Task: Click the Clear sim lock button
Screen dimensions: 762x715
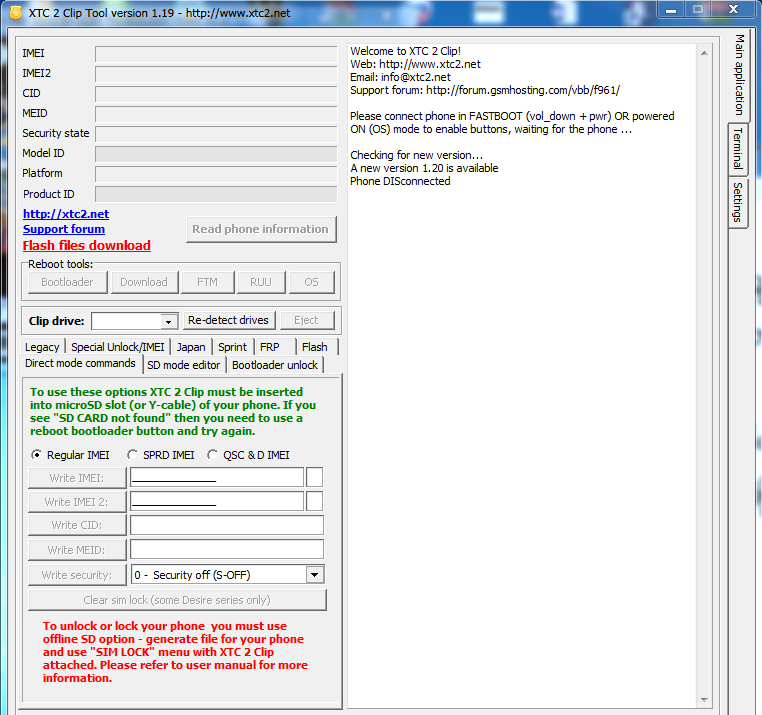Action: tap(177, 600)
